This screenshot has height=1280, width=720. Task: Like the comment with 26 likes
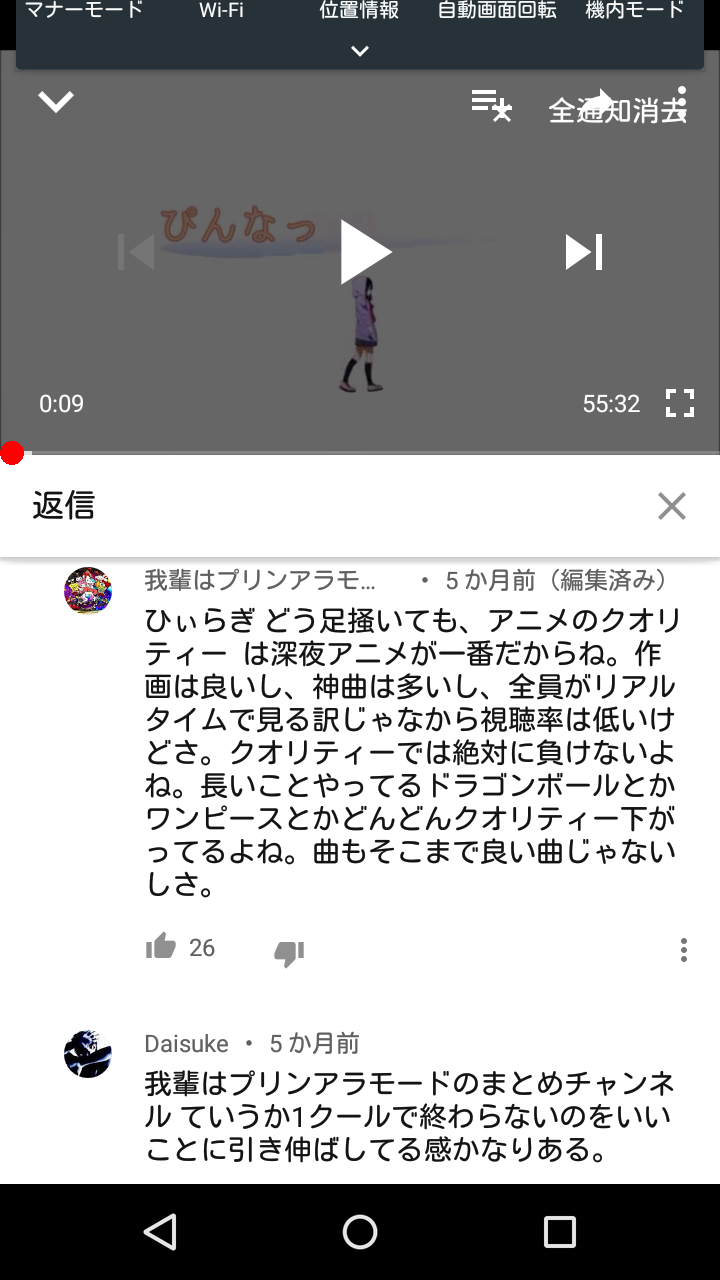(x=161, y=946)
